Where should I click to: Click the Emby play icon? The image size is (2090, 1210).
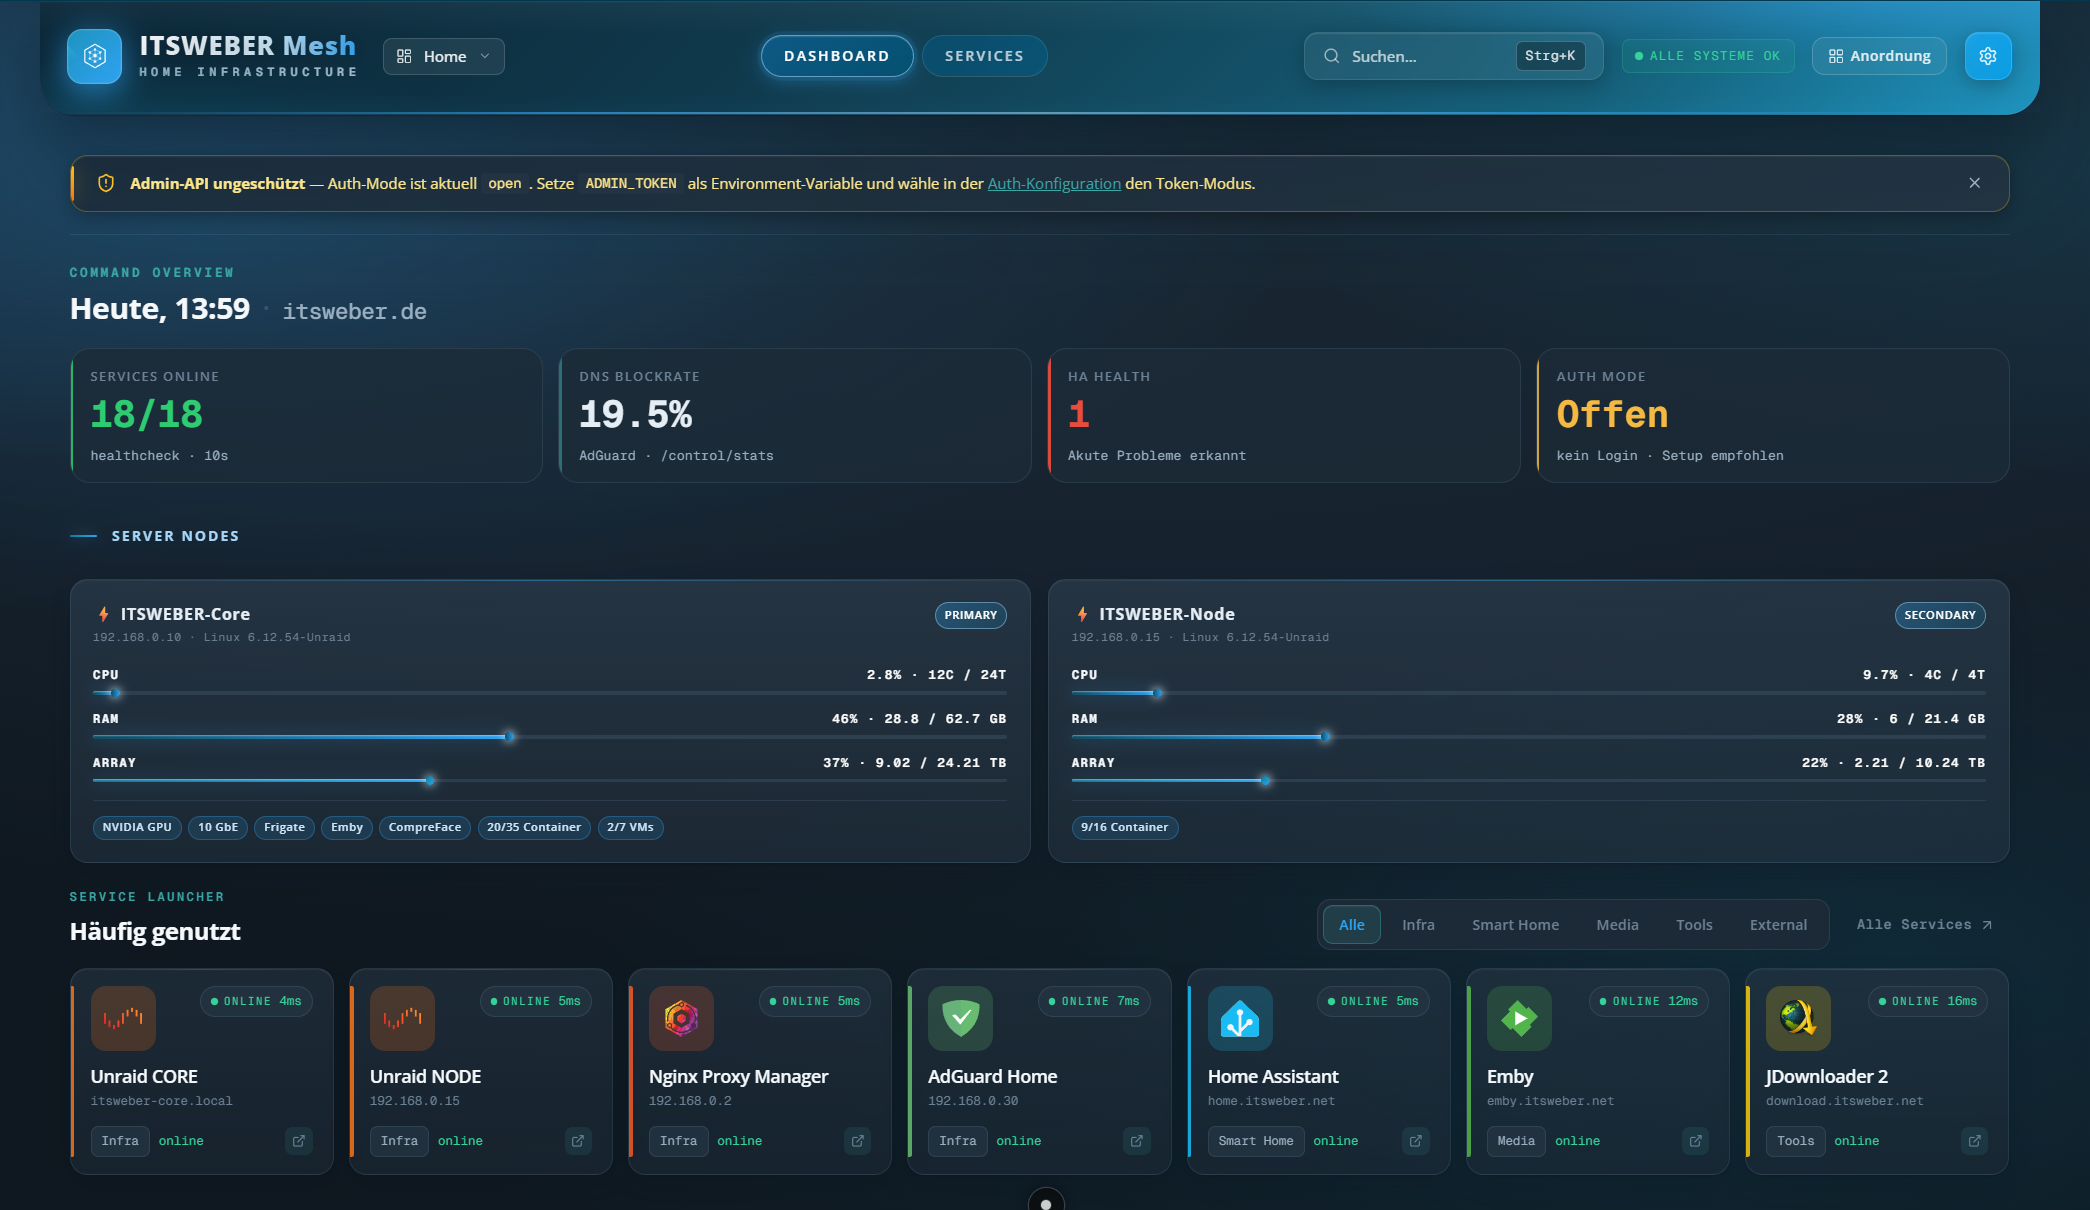point(1519,1018)
